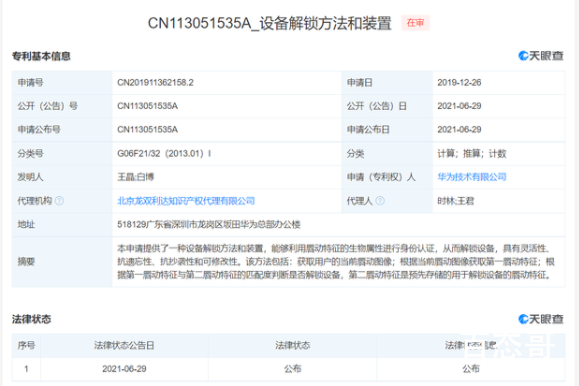This screenshot has width=579, height=386.
Task: Click the 序号 column header
Action: (26, 345)
